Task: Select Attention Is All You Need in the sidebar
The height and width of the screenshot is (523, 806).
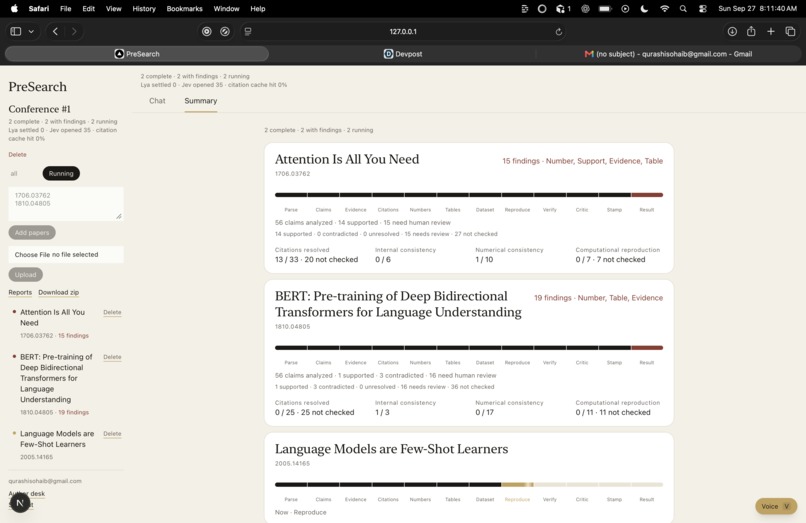Action: point(52,317)
